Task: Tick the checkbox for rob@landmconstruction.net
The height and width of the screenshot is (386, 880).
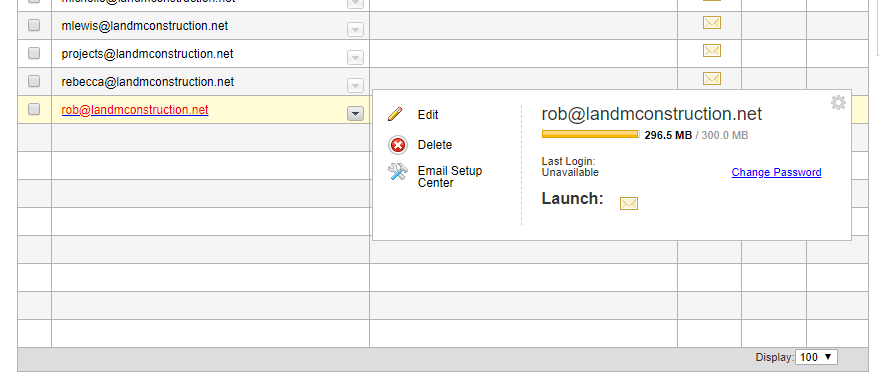Action: (x=34, y=109)
